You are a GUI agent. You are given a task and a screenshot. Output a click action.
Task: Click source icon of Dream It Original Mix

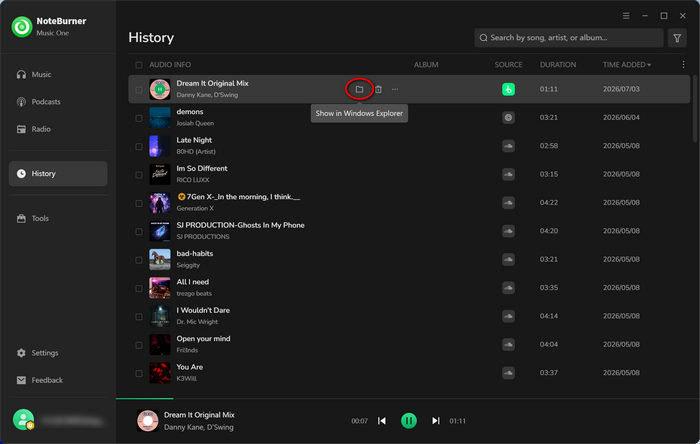pyautogui.click(x=508, y=89)
